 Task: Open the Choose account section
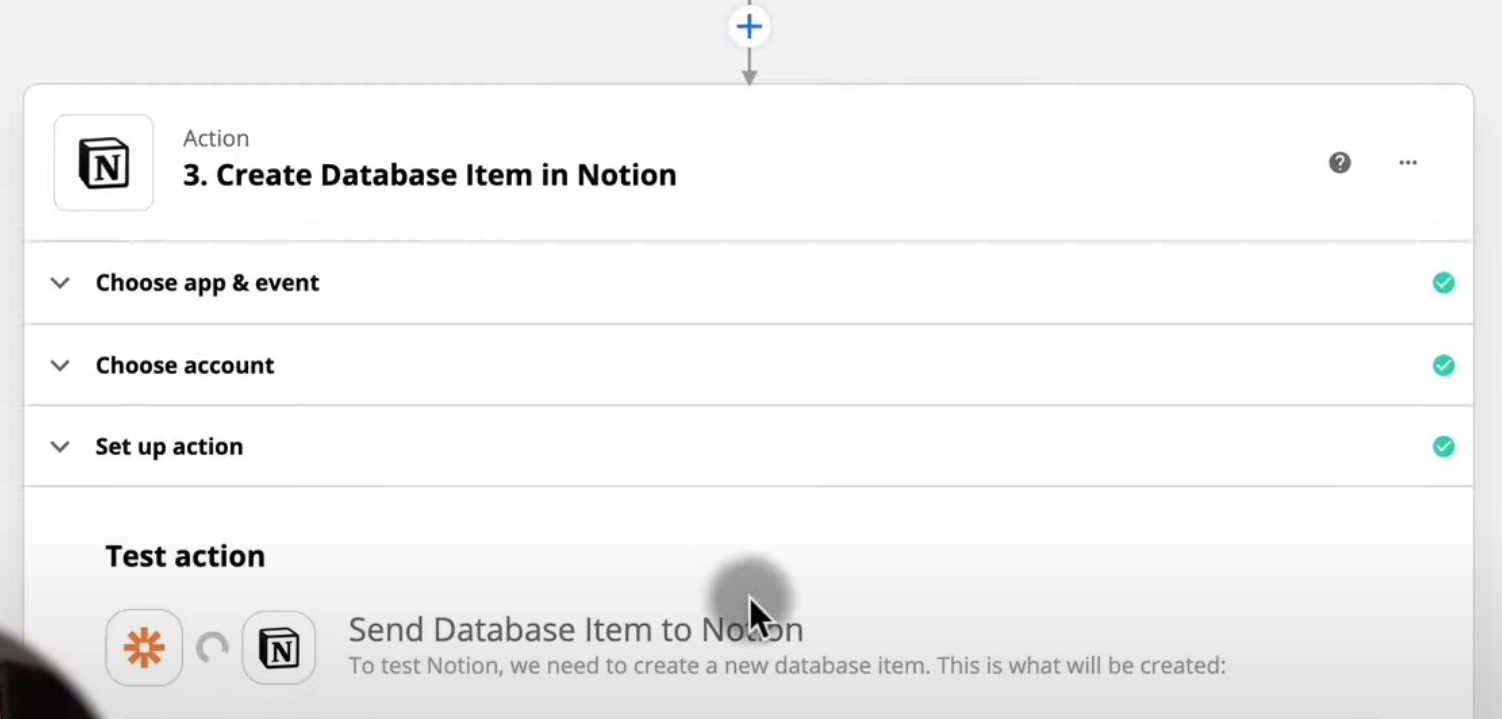click(x=185, y=365)
